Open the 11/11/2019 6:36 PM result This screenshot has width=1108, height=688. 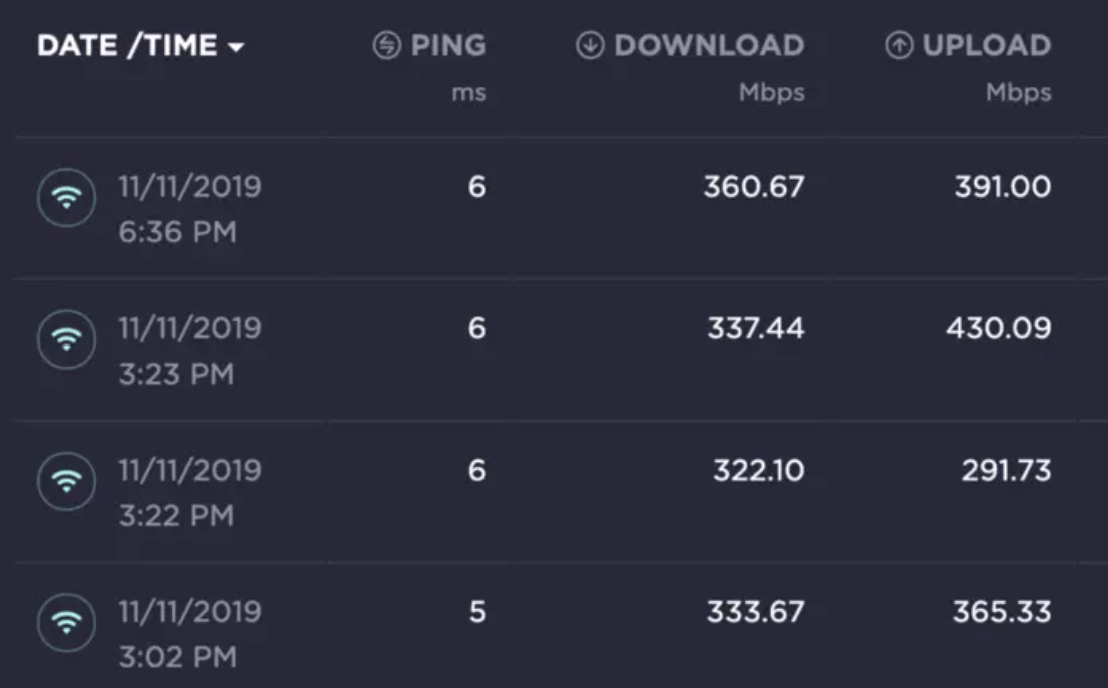[x=190, y=209]
